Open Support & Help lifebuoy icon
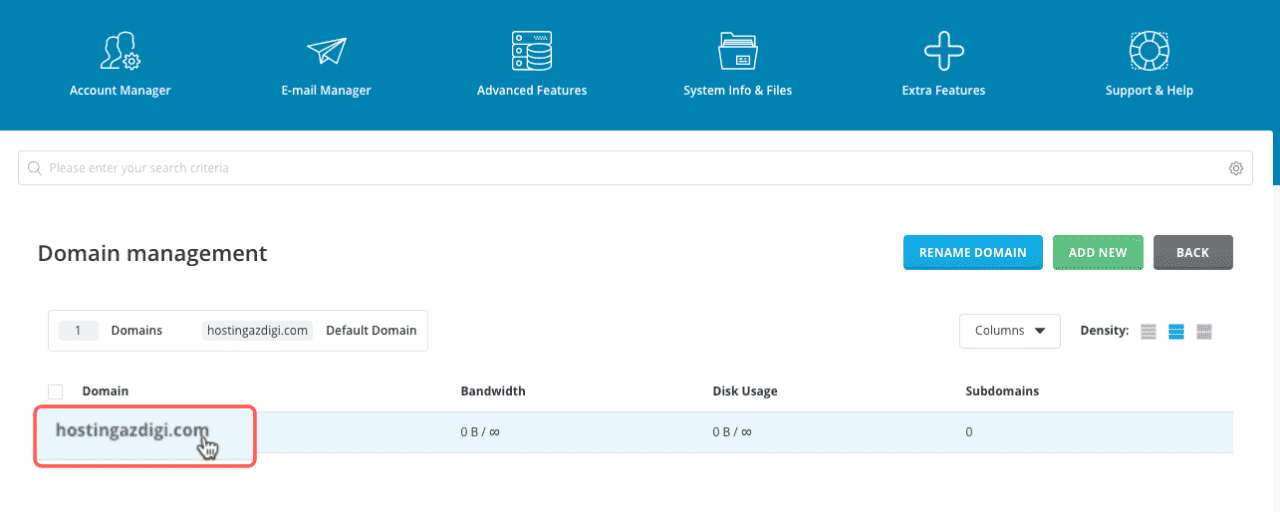This screenshot has width=1280, height=512. [x=1149, y=51]
